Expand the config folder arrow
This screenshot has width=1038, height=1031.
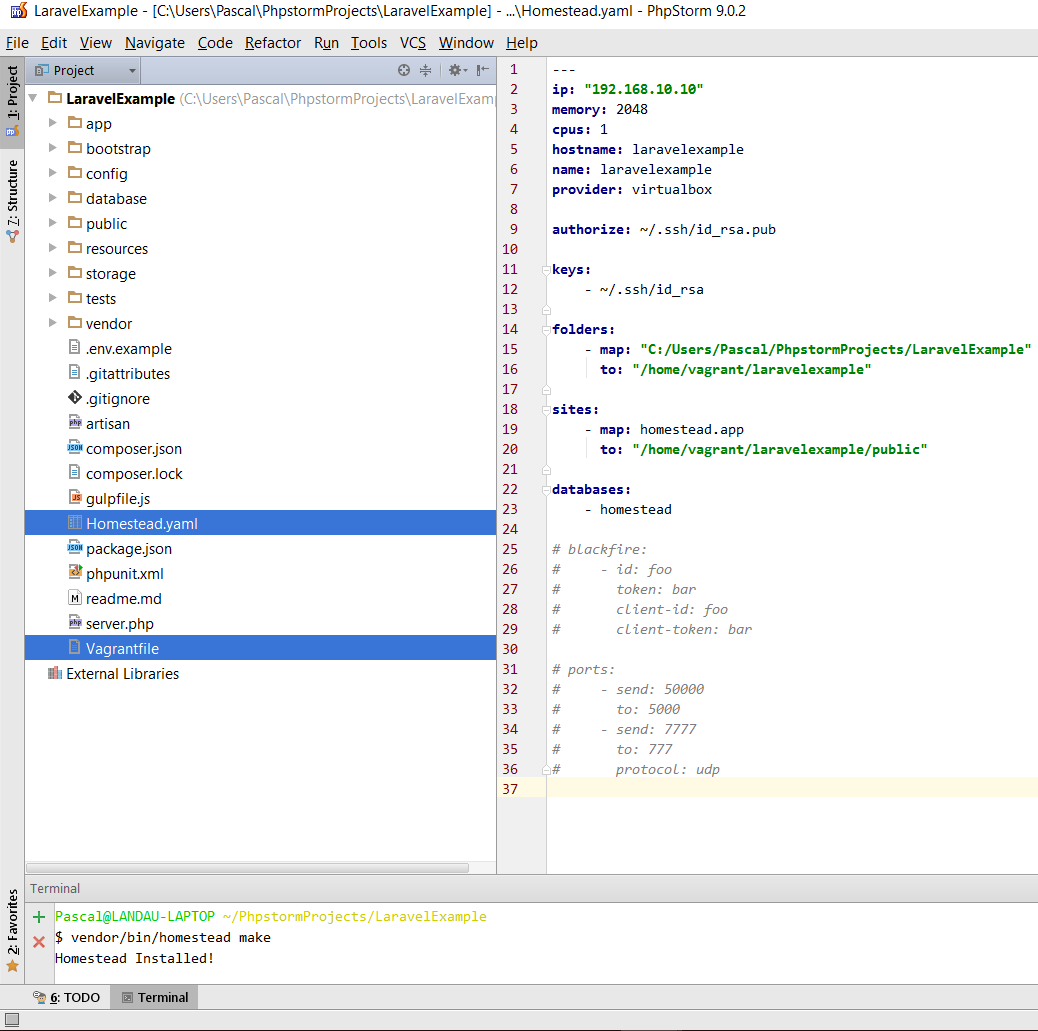(52, 173)
